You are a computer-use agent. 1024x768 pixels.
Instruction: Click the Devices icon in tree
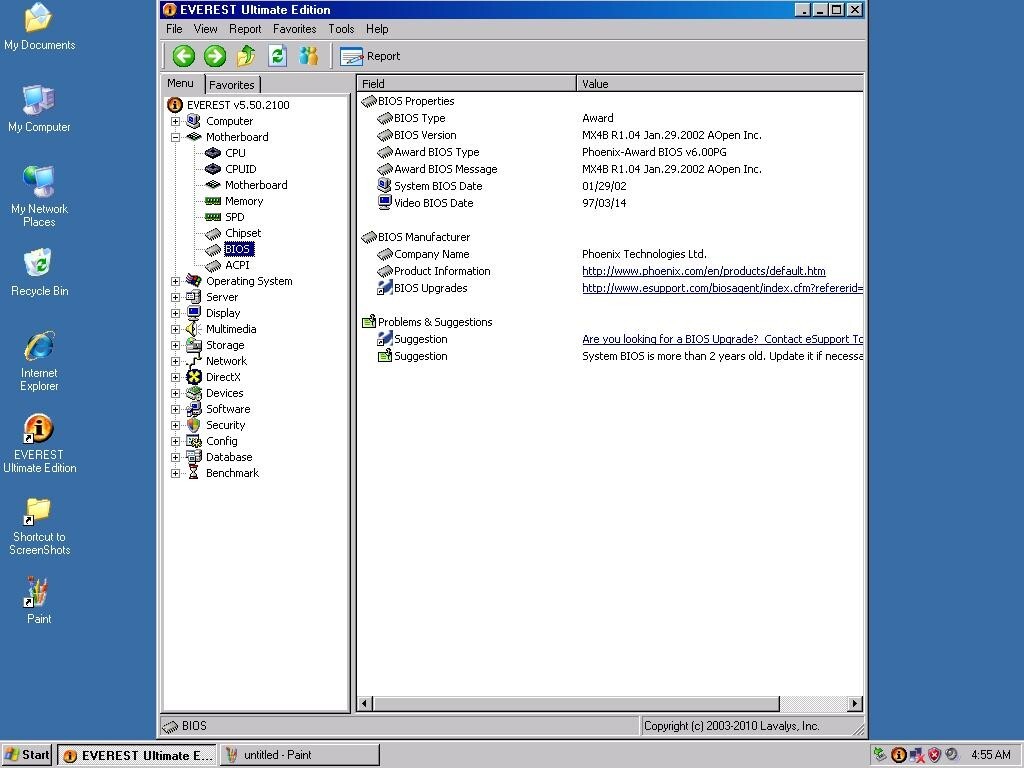[x=194, y=393]
